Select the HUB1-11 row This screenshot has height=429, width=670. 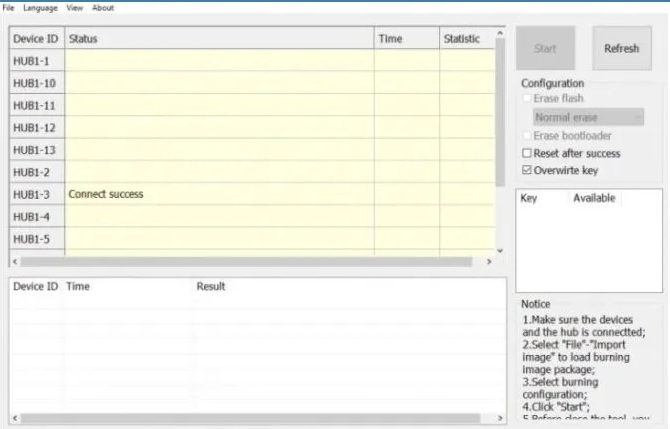click(x=252, y=105)
